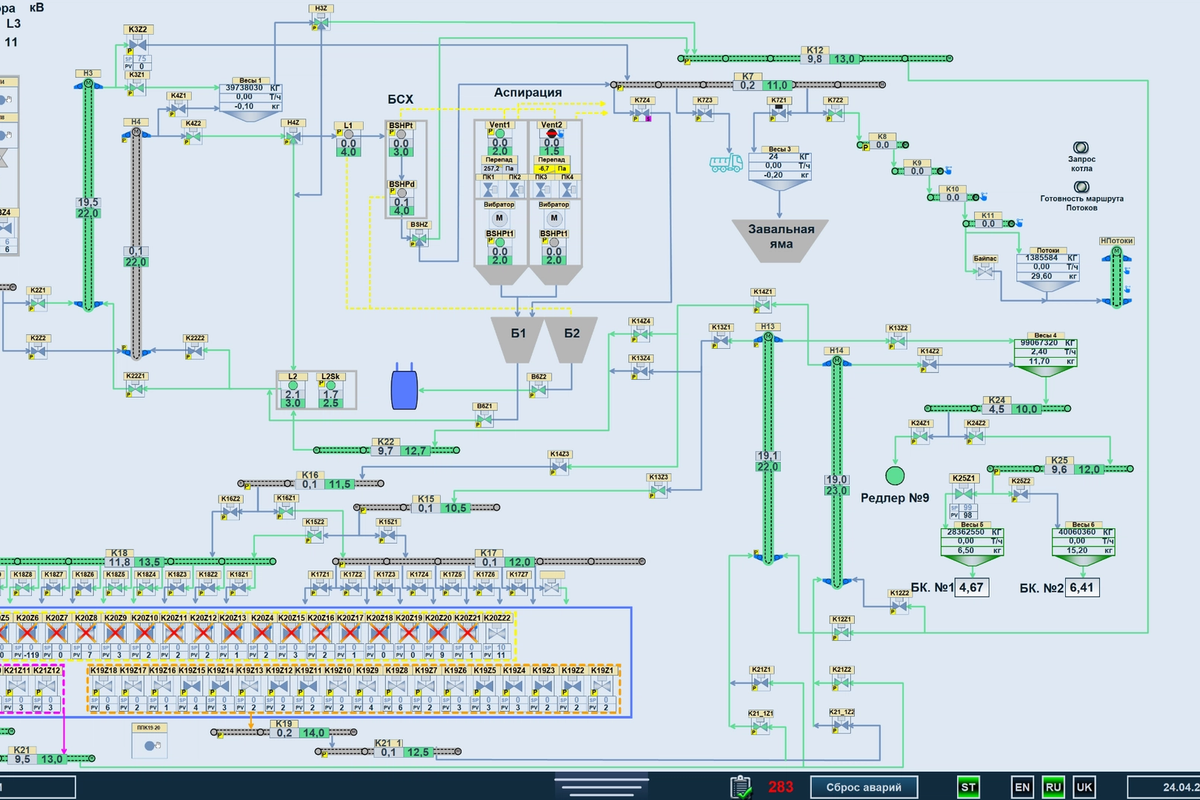The width and height of the screenshot is (1200, 800).
Task: Click the blue tank icon
Action: point(404,389)
